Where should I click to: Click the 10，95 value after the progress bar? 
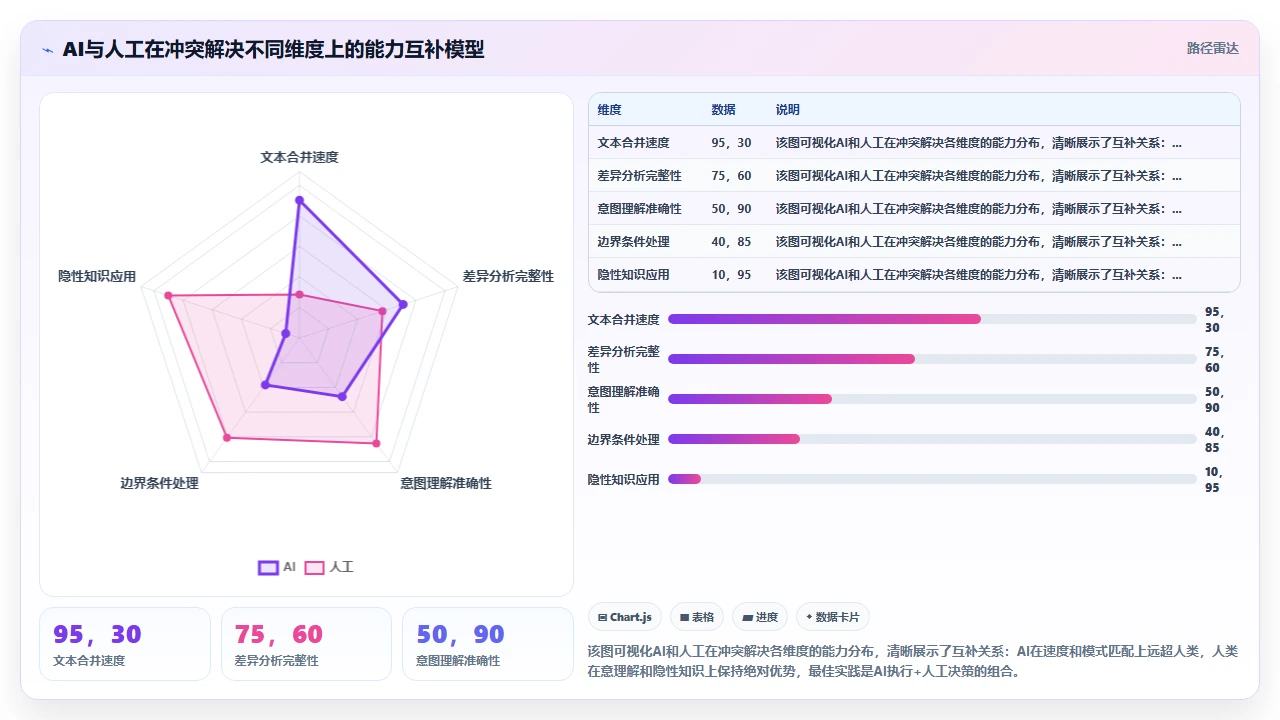1215,479
